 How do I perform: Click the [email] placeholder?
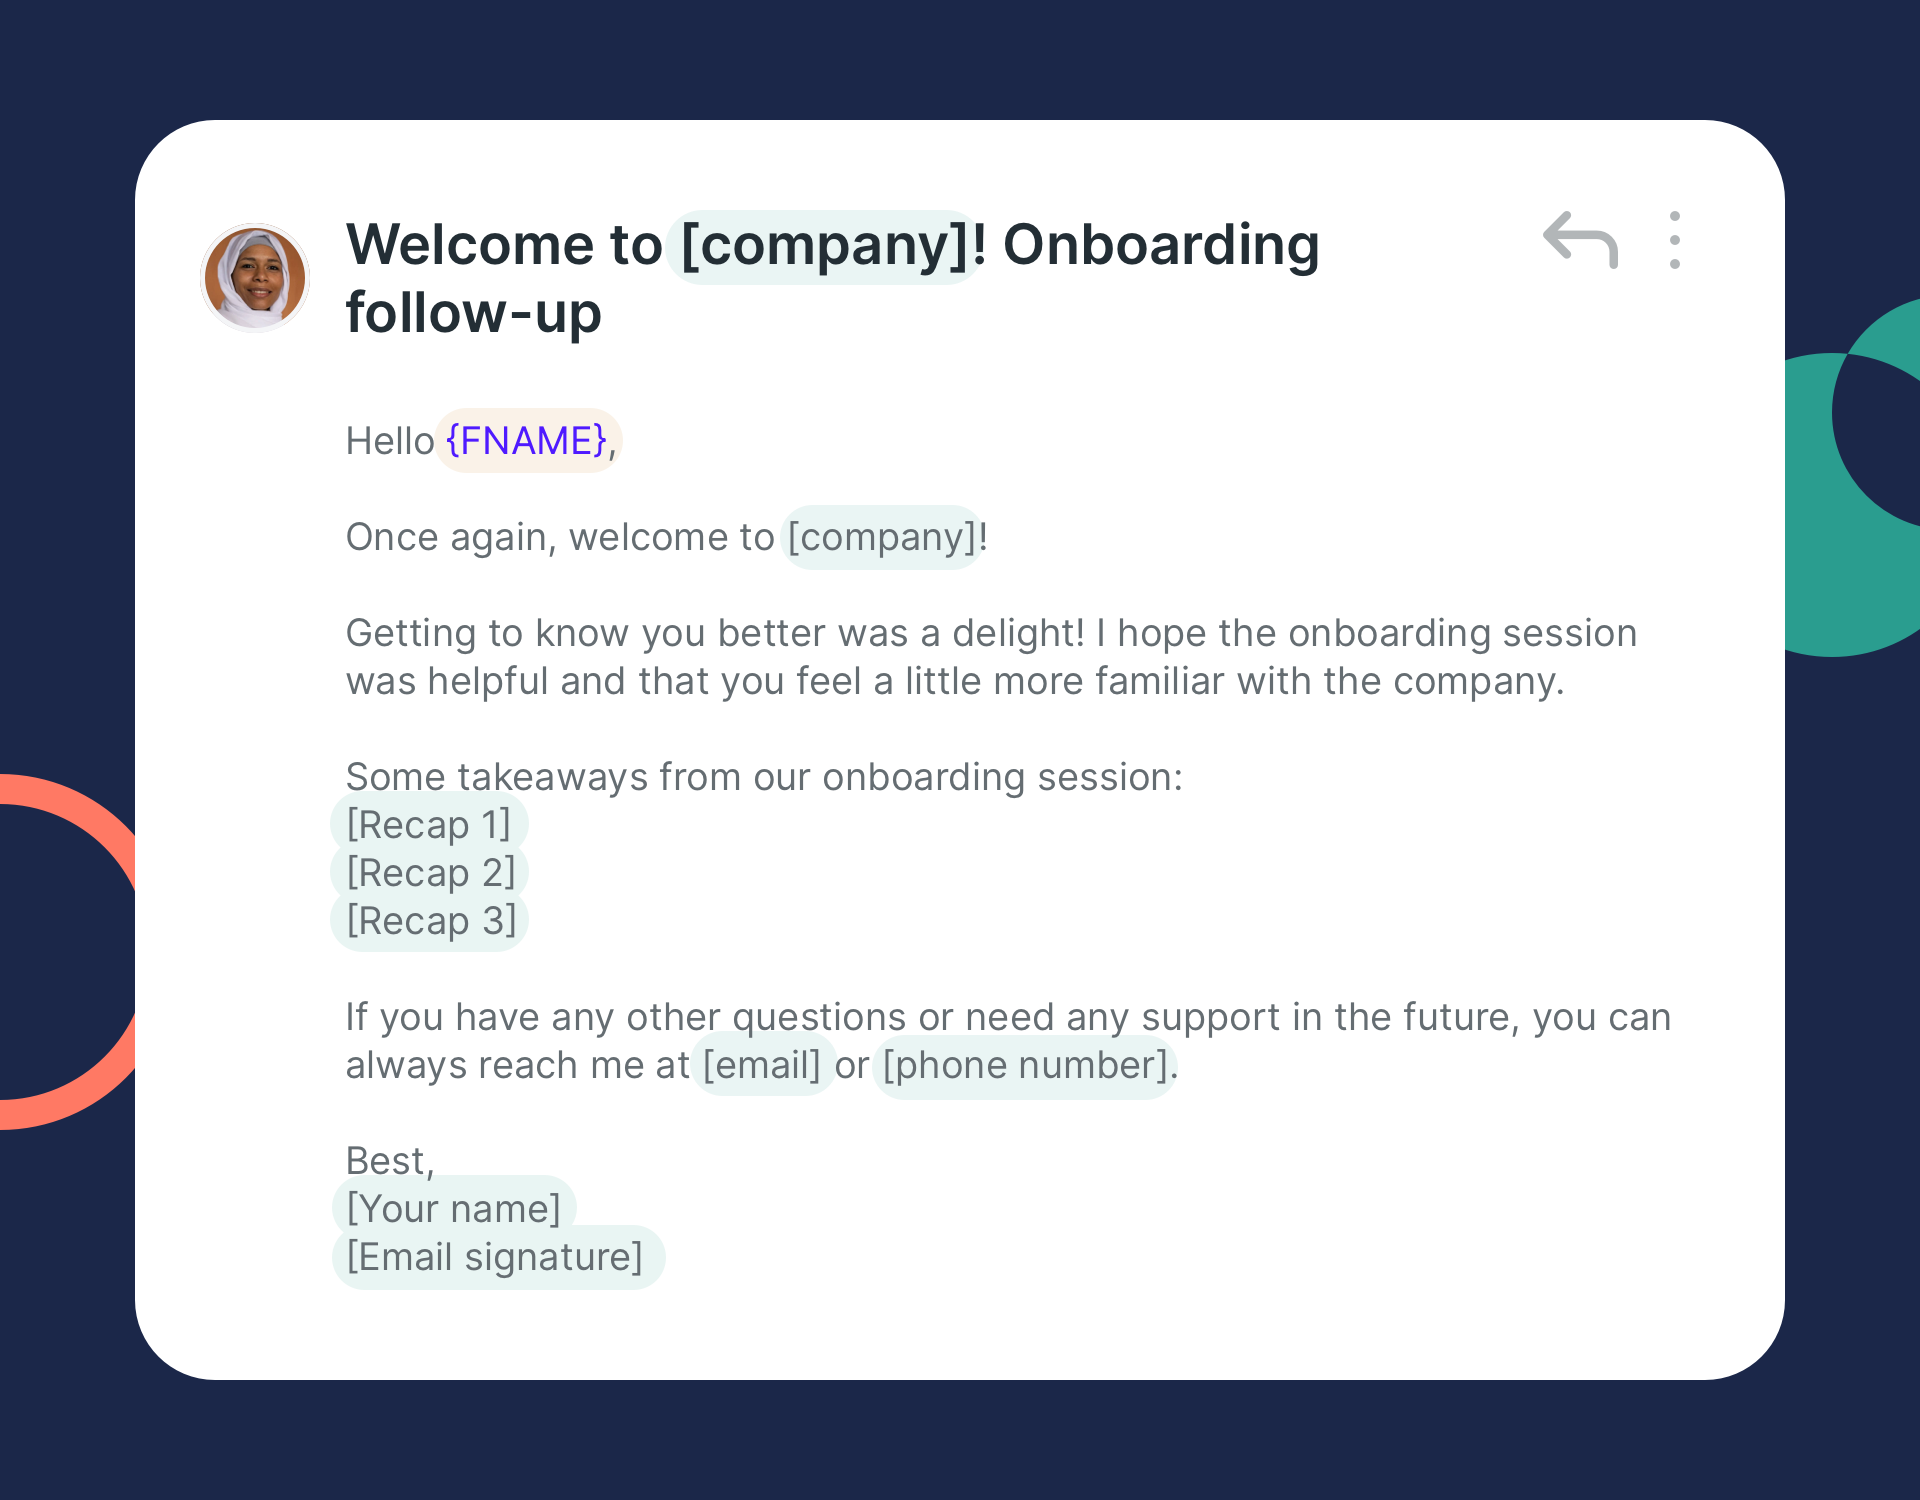point(762,1065)
